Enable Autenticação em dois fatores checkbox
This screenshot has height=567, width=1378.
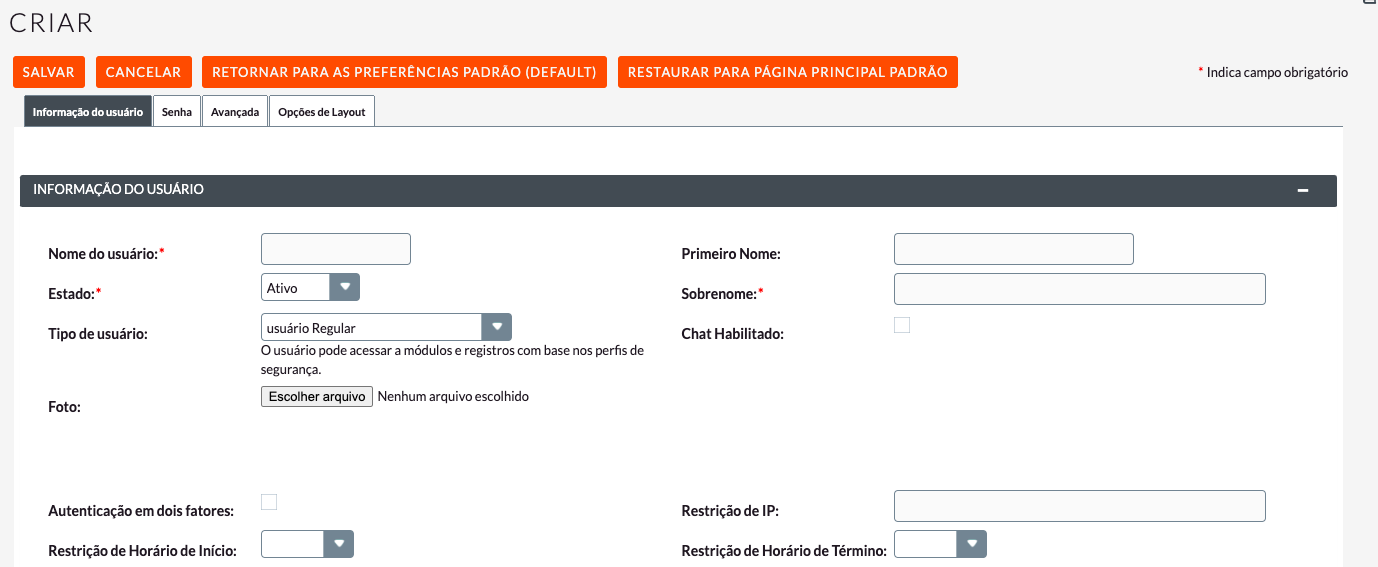pos(269,502)
